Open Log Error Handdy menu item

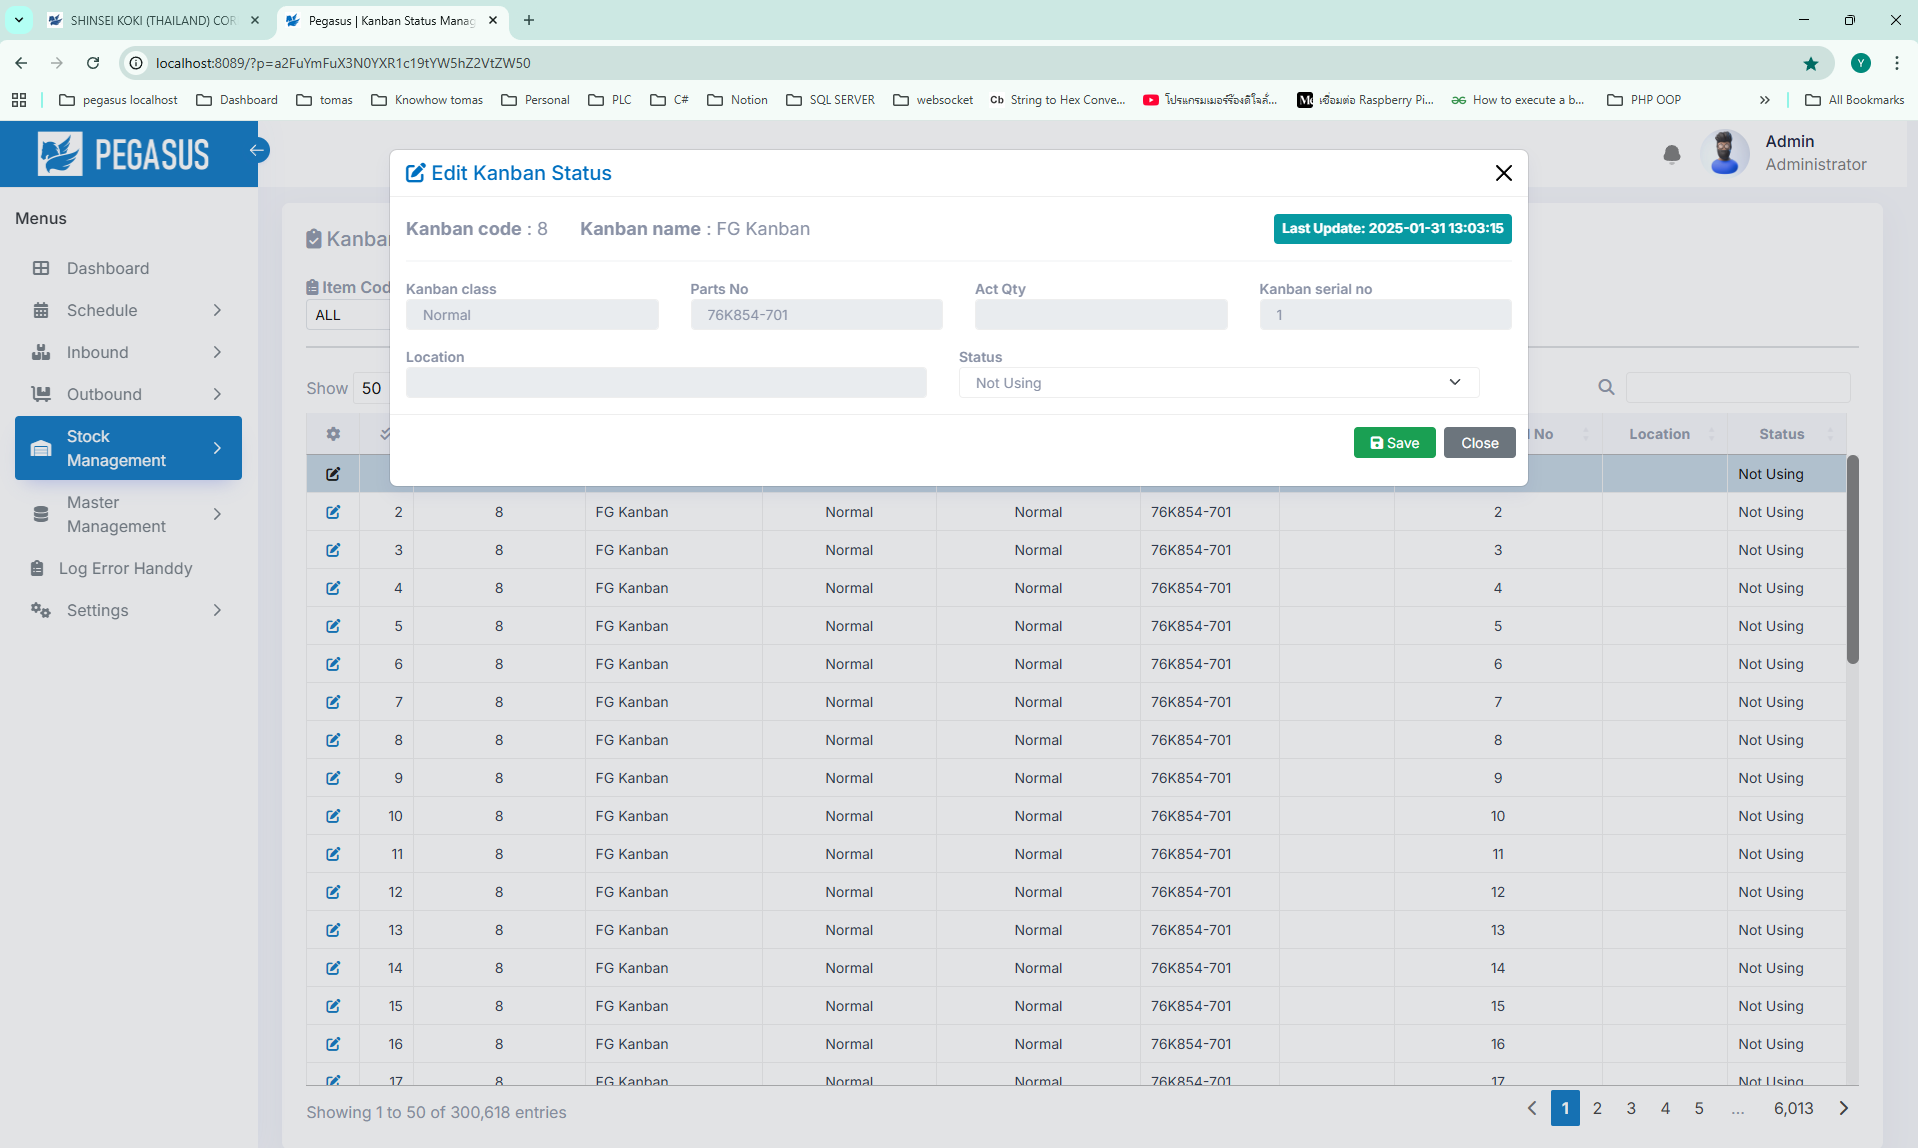(x=125, y=568)
